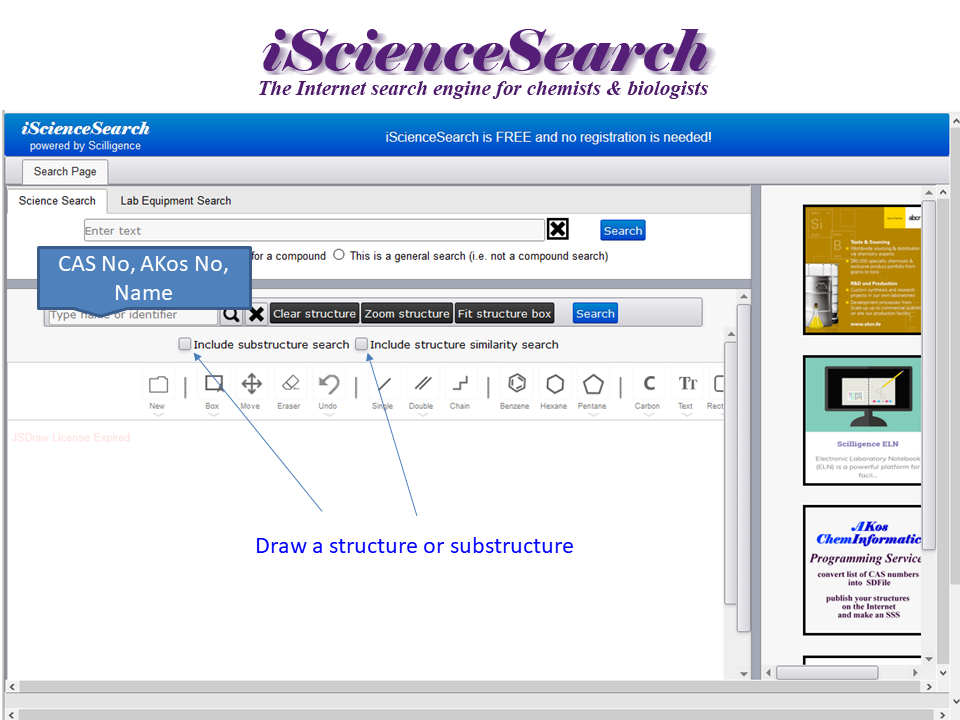The image size is (960, 720).
Task: Expand dropdown arrow under Carbon tool
Action: point(648,414)
